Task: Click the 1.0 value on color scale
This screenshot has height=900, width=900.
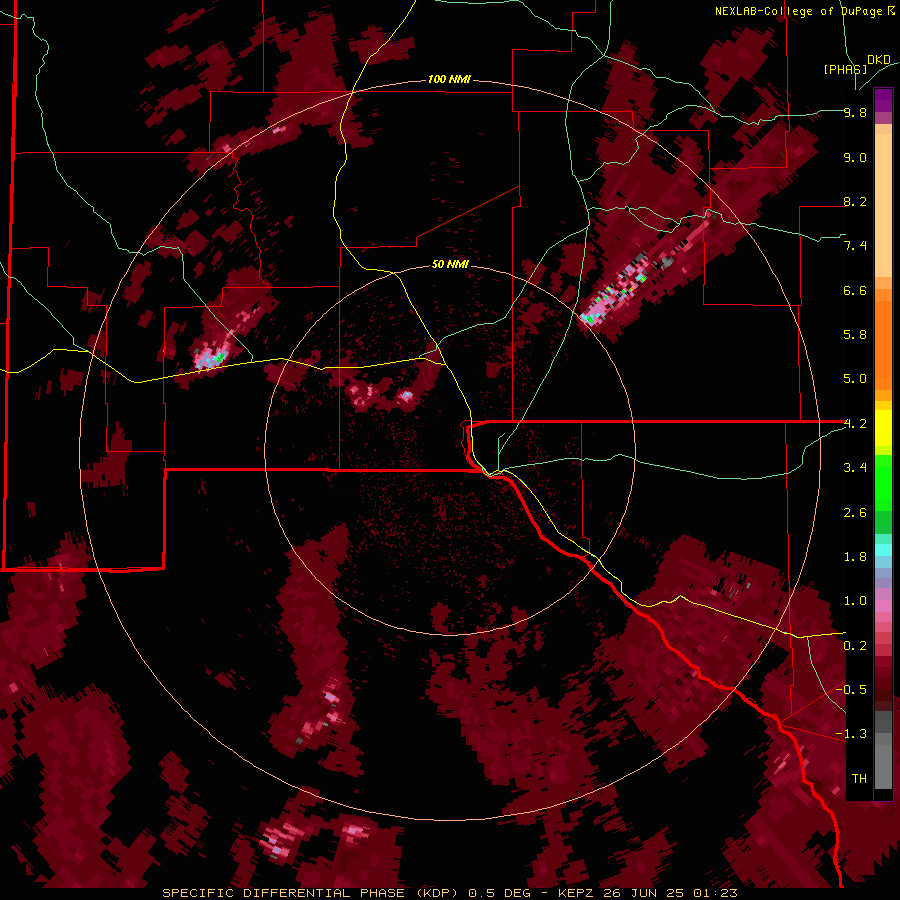Action: point(855,601)
